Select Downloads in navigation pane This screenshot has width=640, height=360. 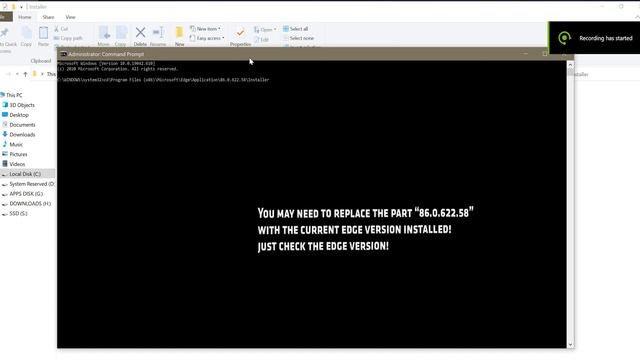[x=19, y=135]
